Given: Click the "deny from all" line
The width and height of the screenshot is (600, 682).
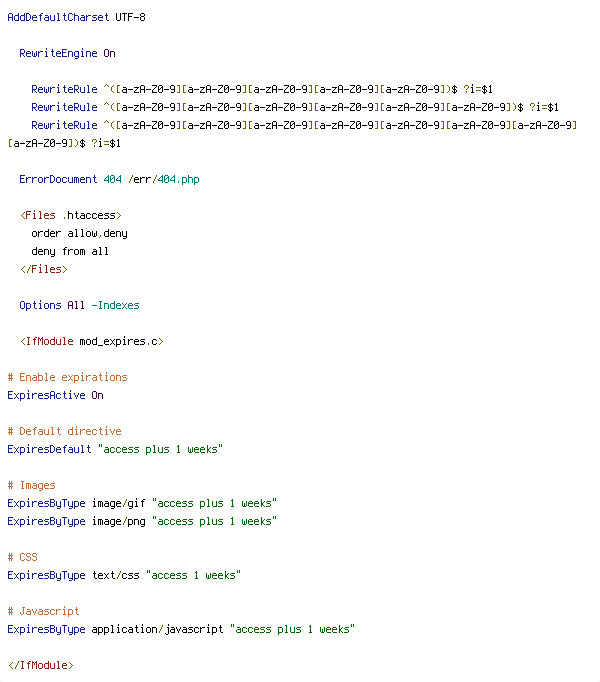Looking at the screenshot, I should click(x=70, y=251).
